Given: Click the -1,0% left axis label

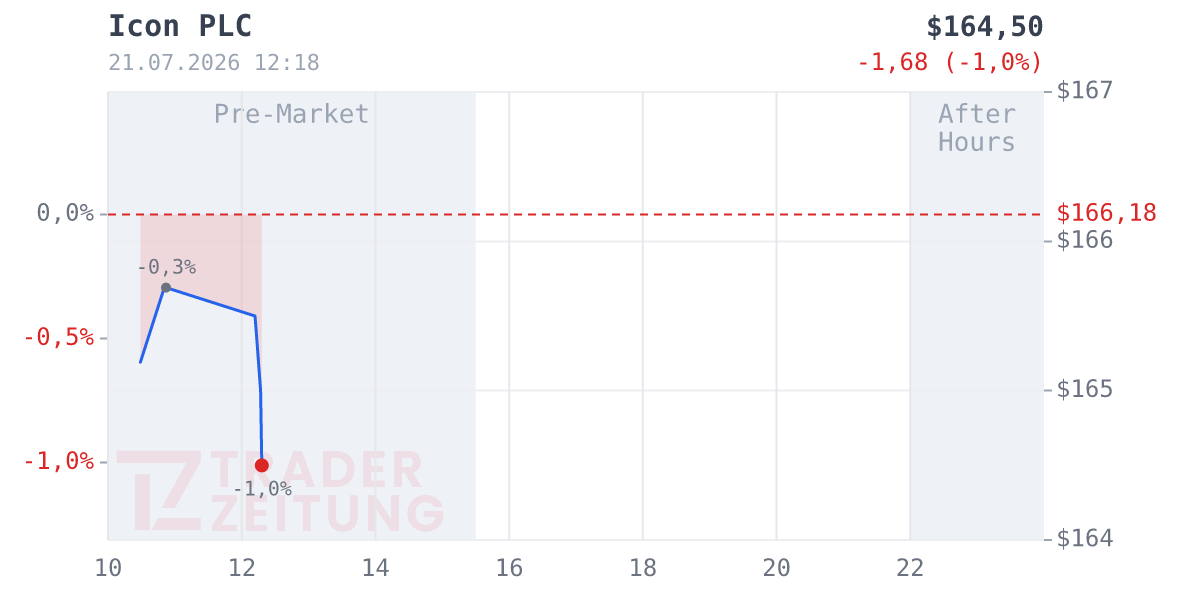Looking at the screenshot, I should click(58, 461).
